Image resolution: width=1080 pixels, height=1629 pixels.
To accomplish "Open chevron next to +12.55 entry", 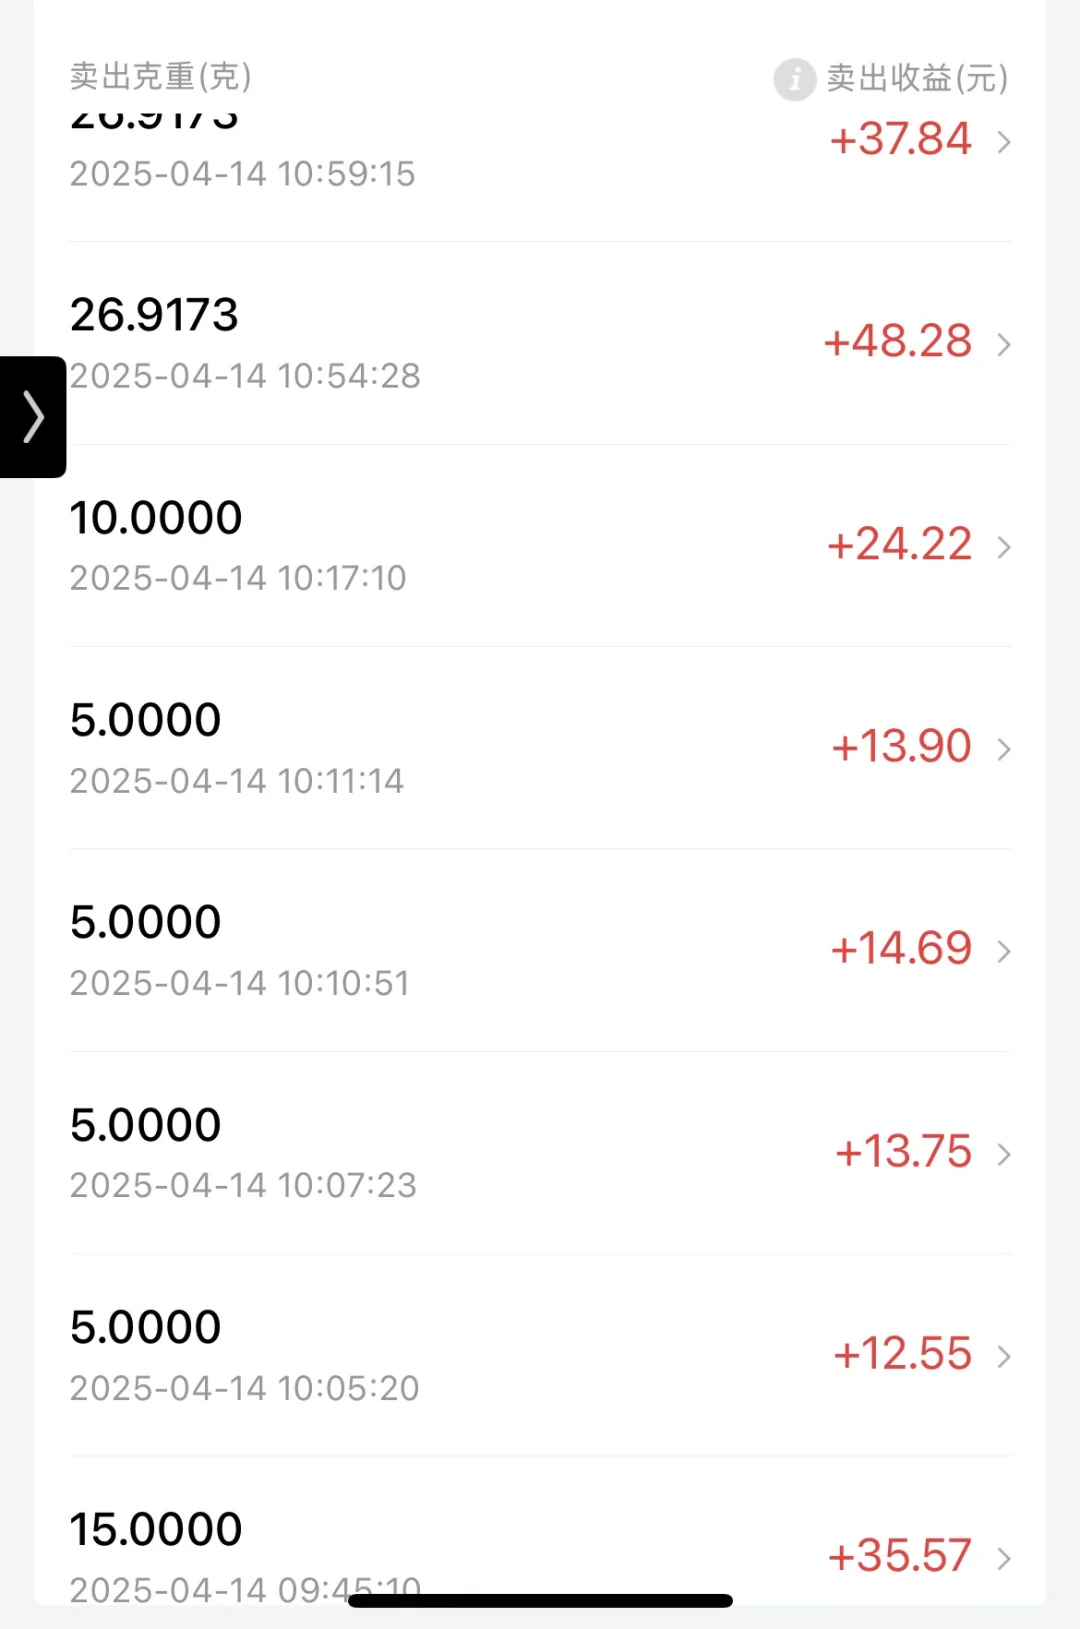I will (1004, 1356).
